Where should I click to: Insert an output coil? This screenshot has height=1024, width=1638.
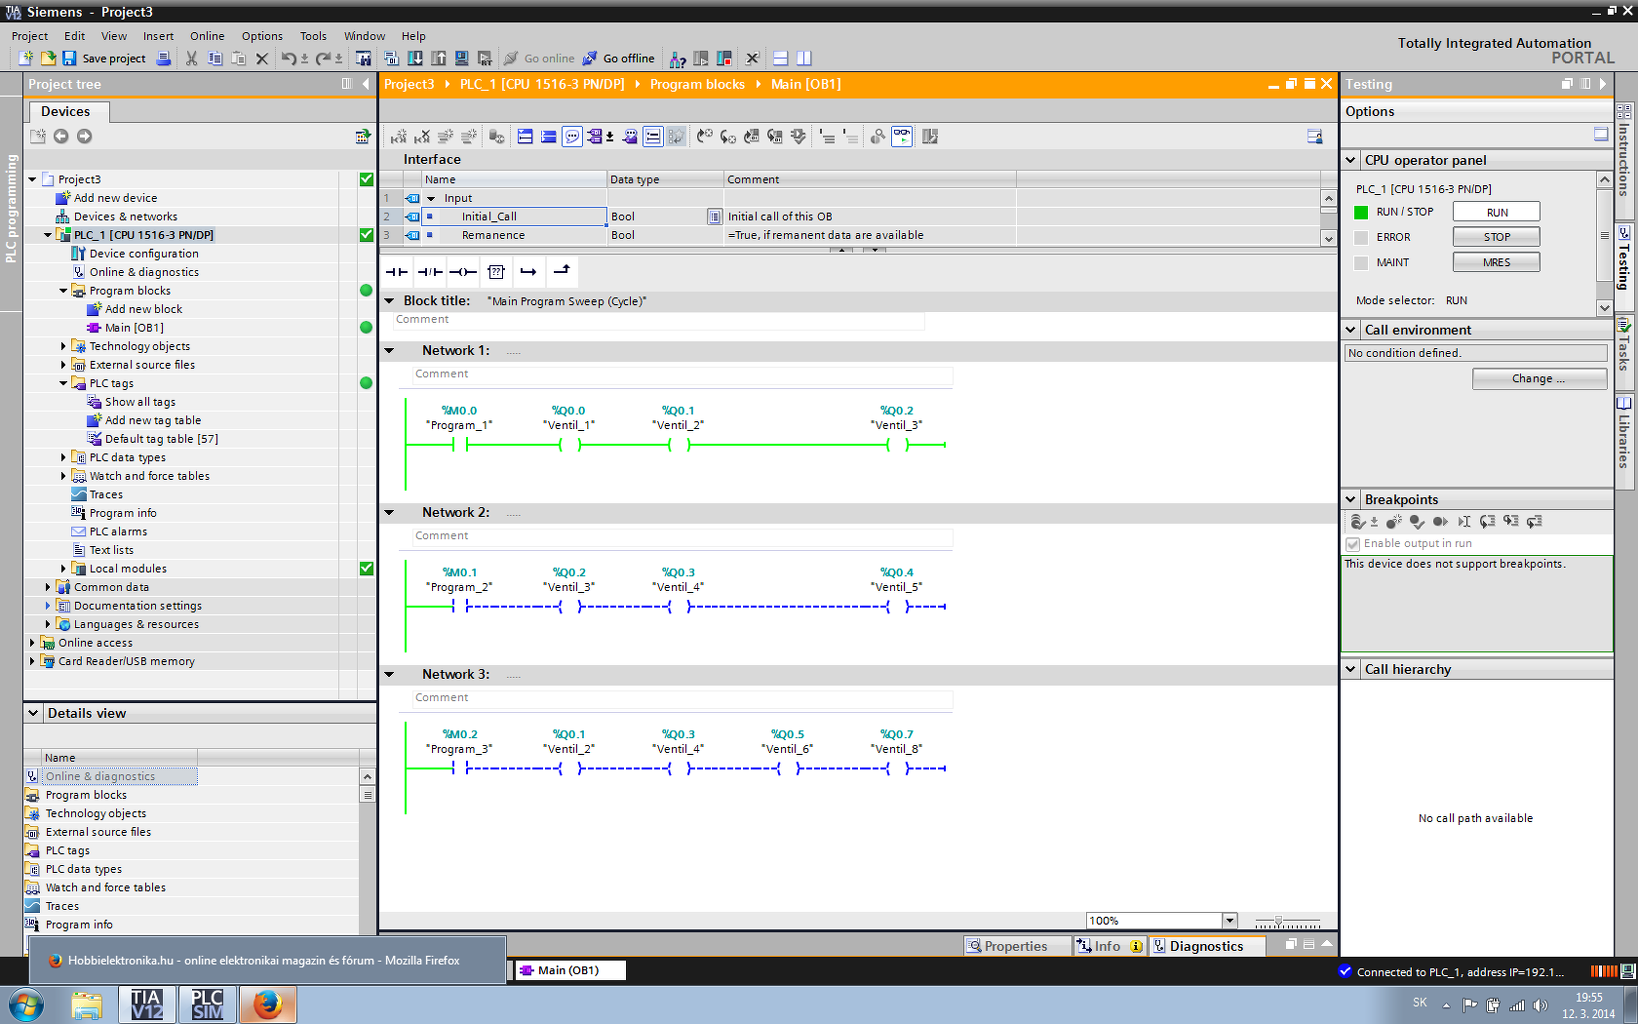point(463,271)
